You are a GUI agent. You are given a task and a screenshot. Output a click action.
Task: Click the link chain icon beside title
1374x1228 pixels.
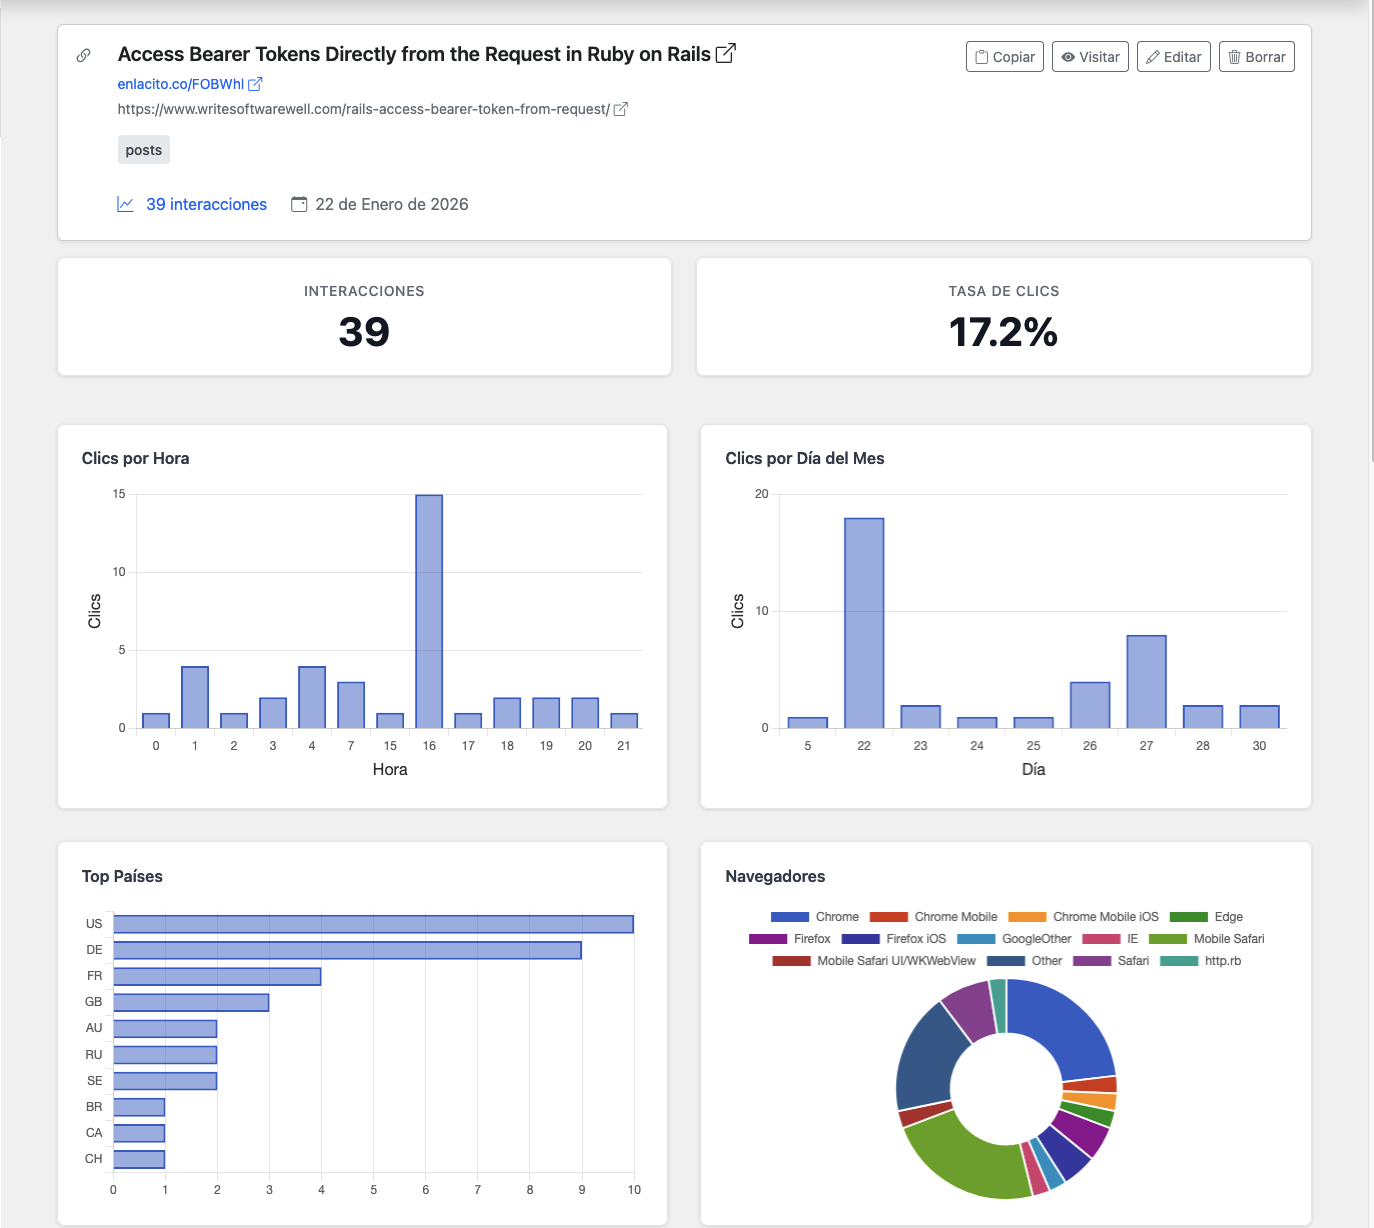point(84,55)
